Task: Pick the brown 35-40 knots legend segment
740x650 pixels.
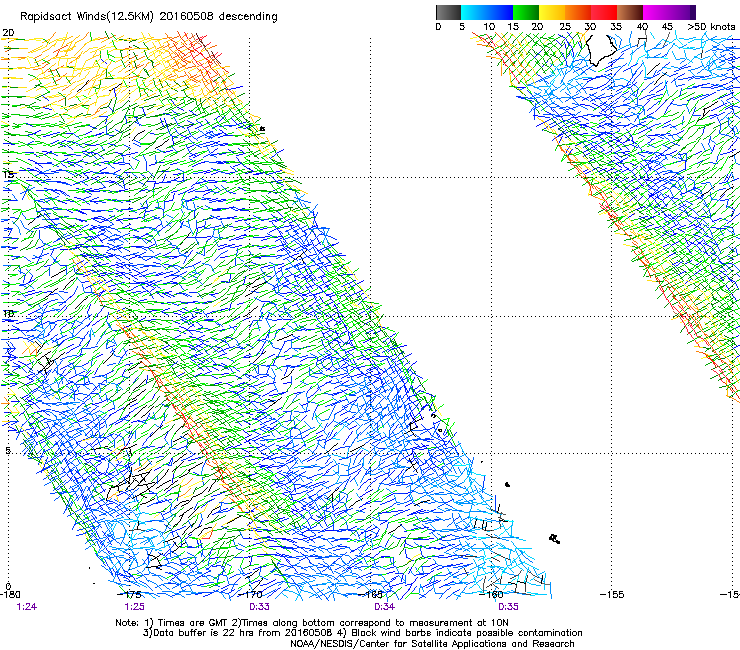Action: (x=630, y=12)
